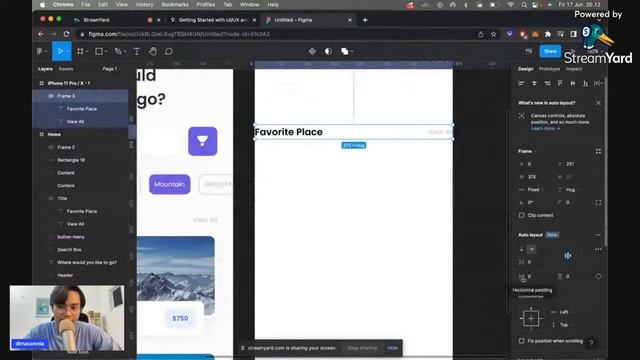Open the Page 1 dropdown
This screenshot has width=640, height=360.
click(111, 69)
